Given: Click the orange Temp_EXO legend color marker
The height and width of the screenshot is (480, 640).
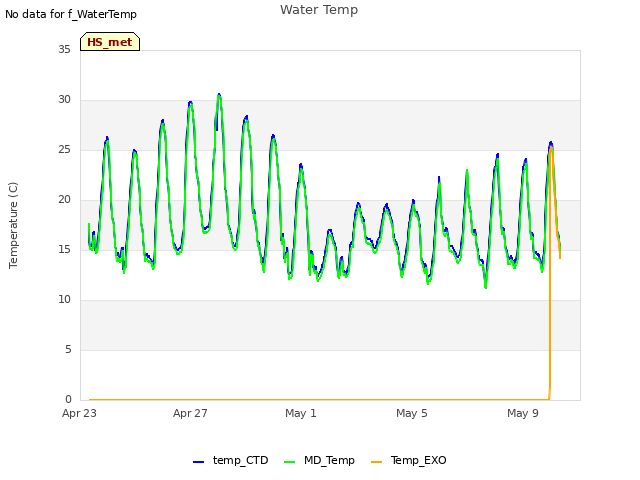Looking at the screenshot, I should pos(376,462).
